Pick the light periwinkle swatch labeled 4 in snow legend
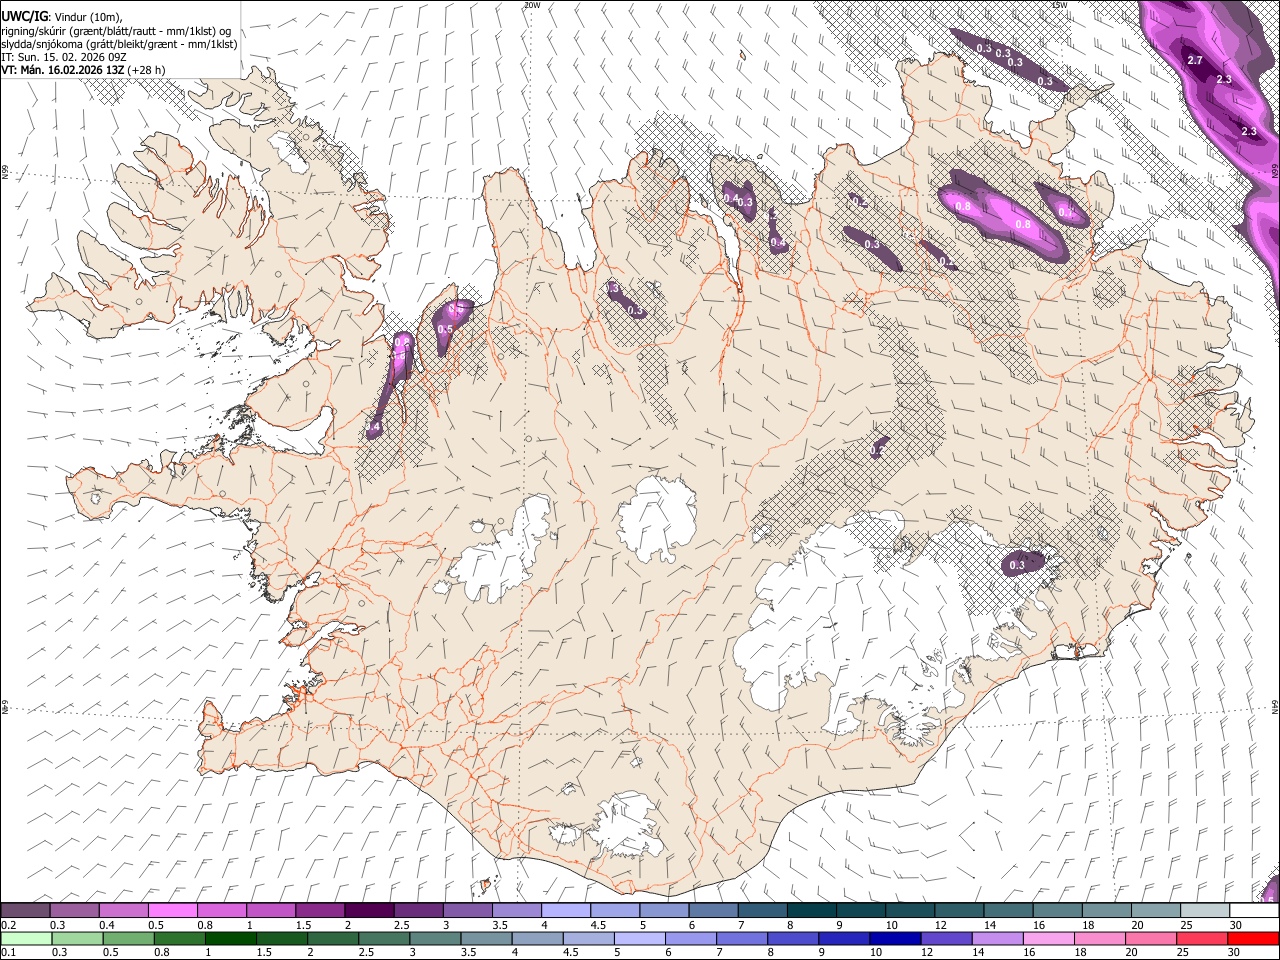Viewport: 1280px width, 960px height. pos(566,911)
